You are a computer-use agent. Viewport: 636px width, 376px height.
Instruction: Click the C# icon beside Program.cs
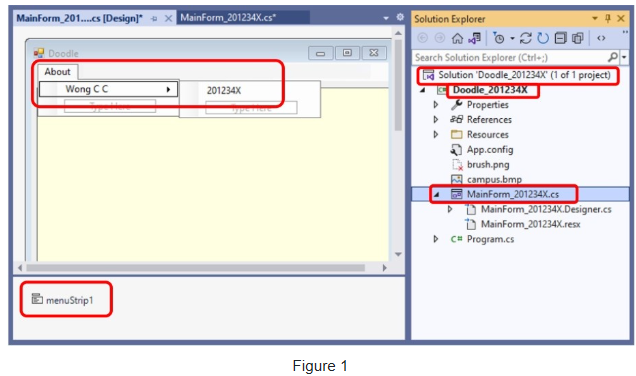click(x=456, y=239)
